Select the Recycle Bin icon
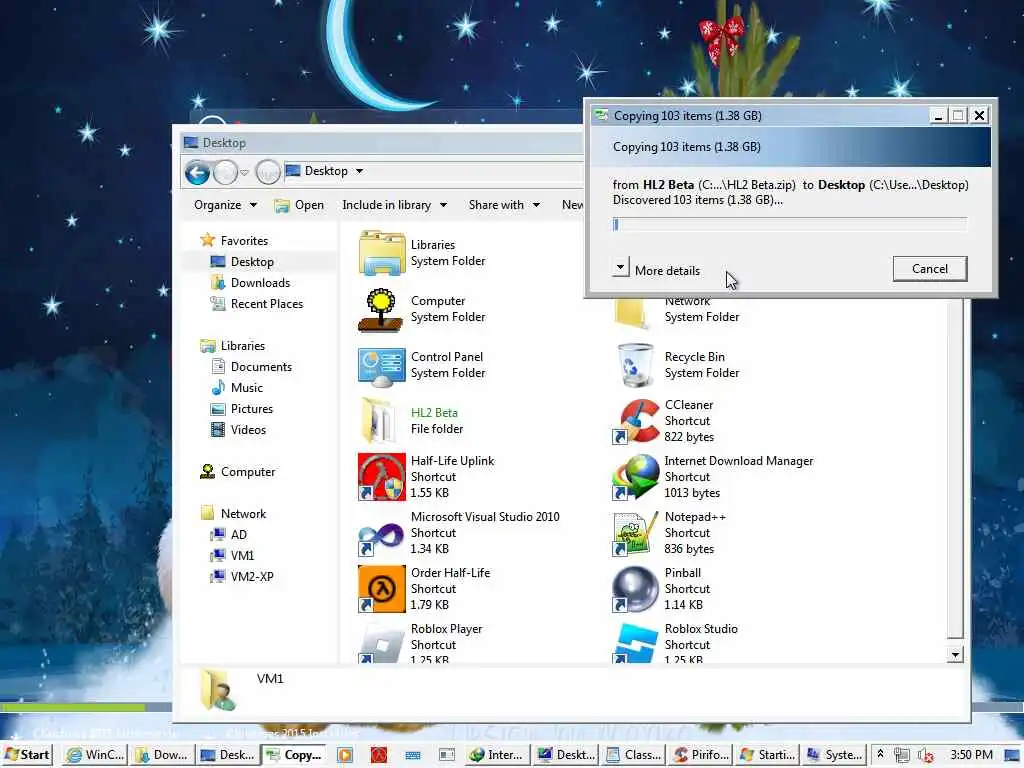The width and height of the screenshot is (1024, 768). 635,366
